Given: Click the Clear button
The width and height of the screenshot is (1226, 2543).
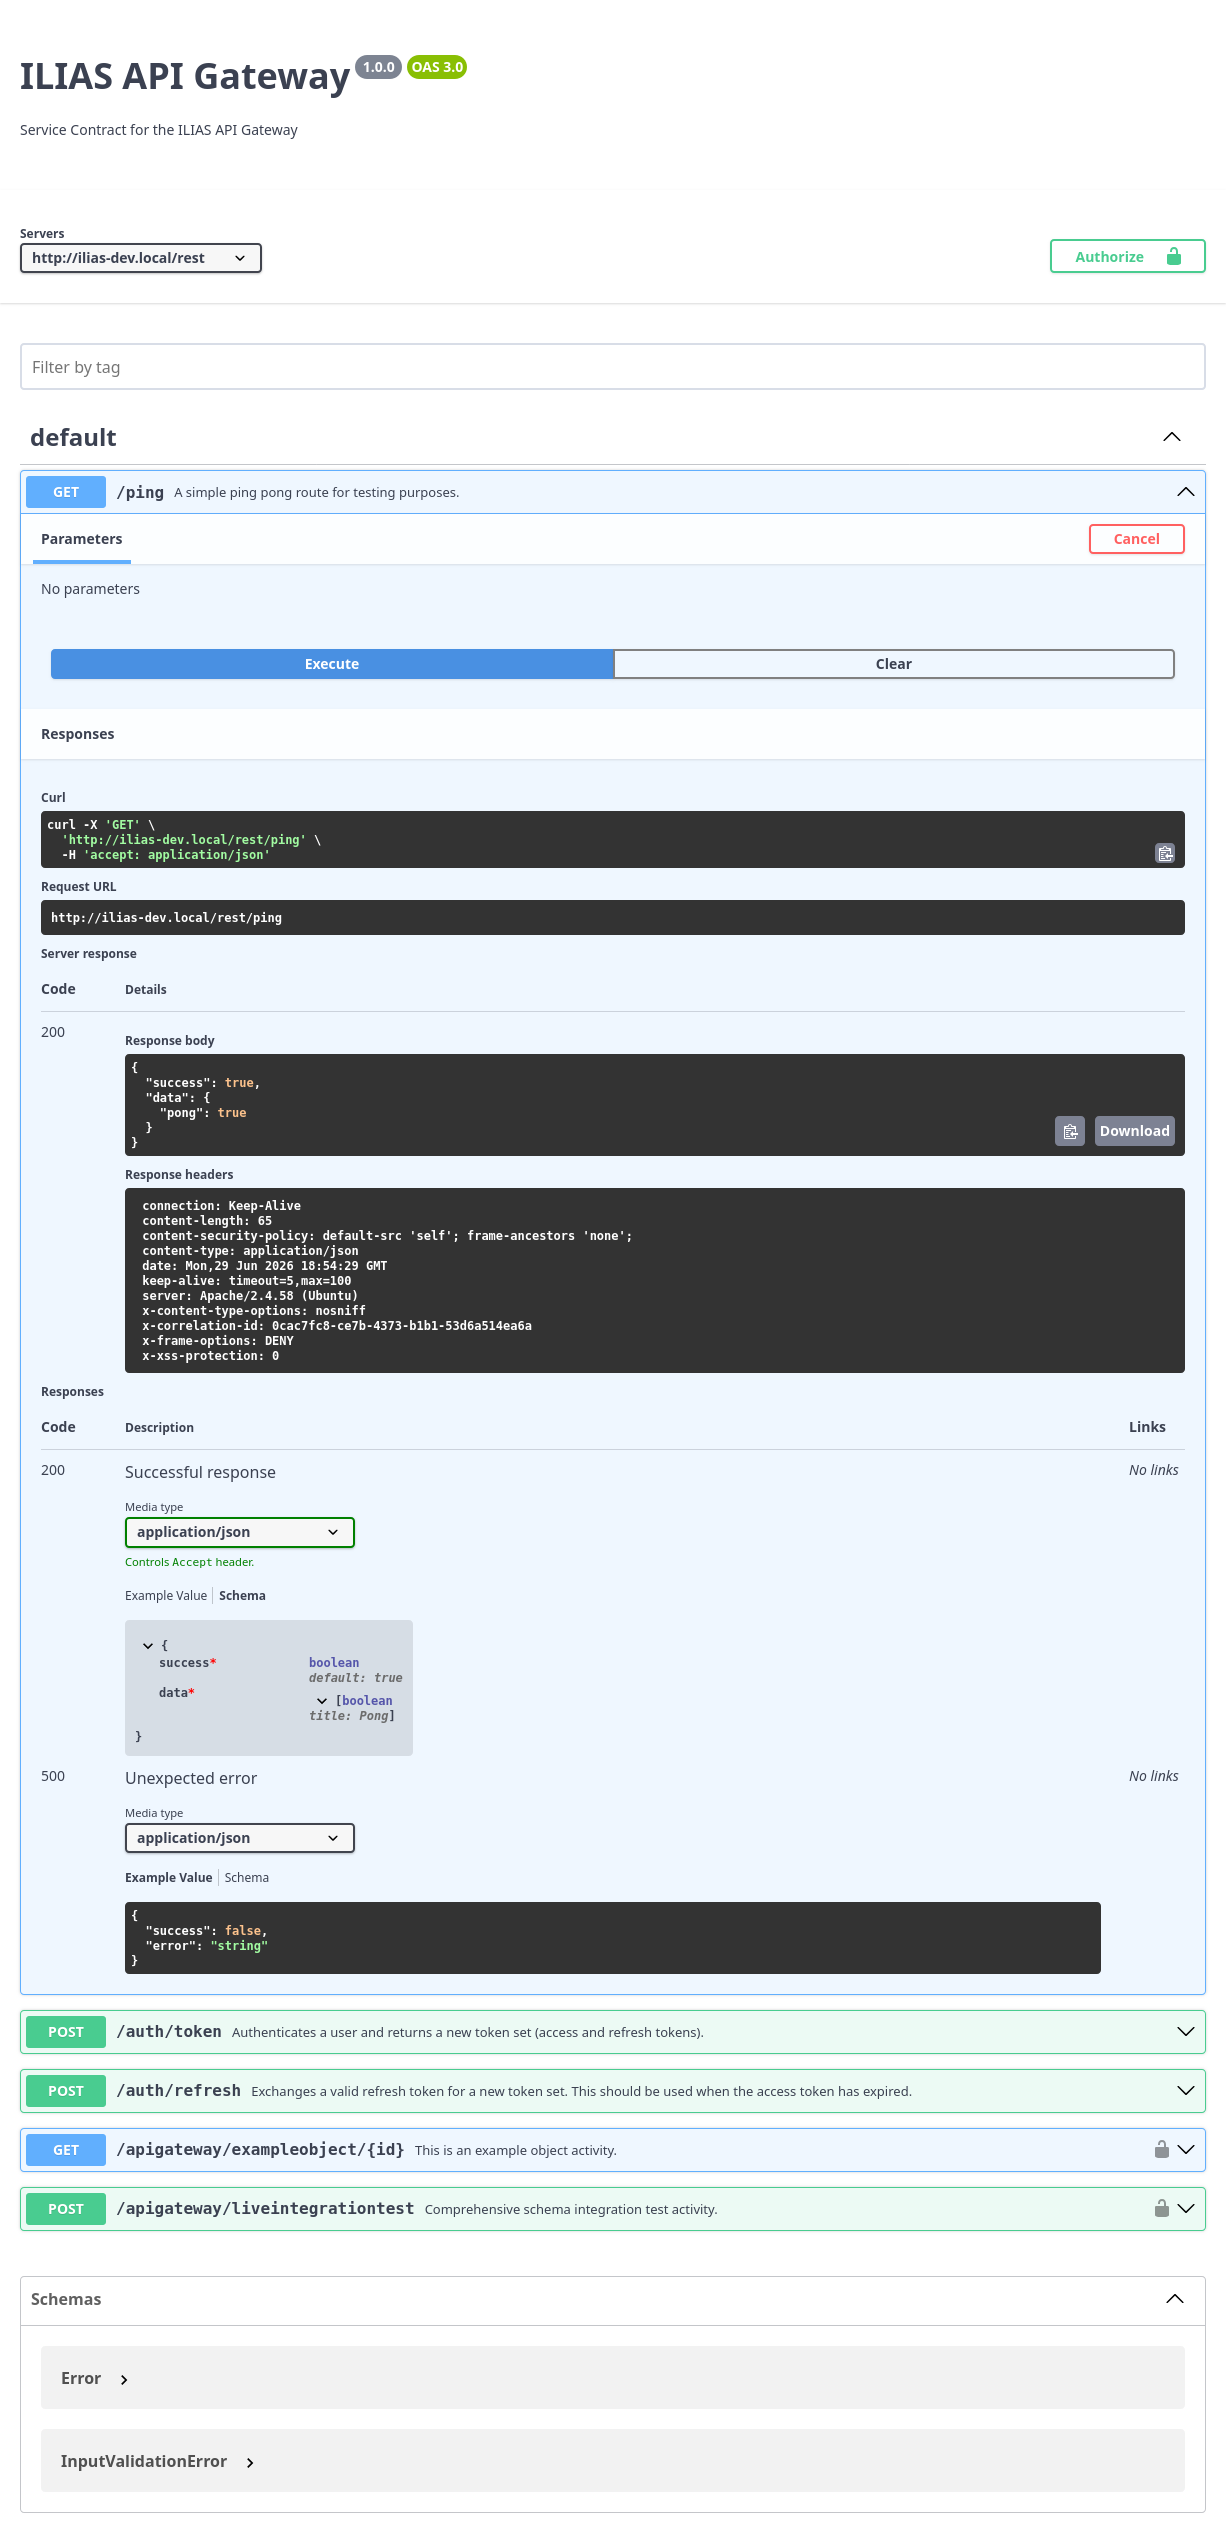Looking at the screenshot, I should [894, 664].
